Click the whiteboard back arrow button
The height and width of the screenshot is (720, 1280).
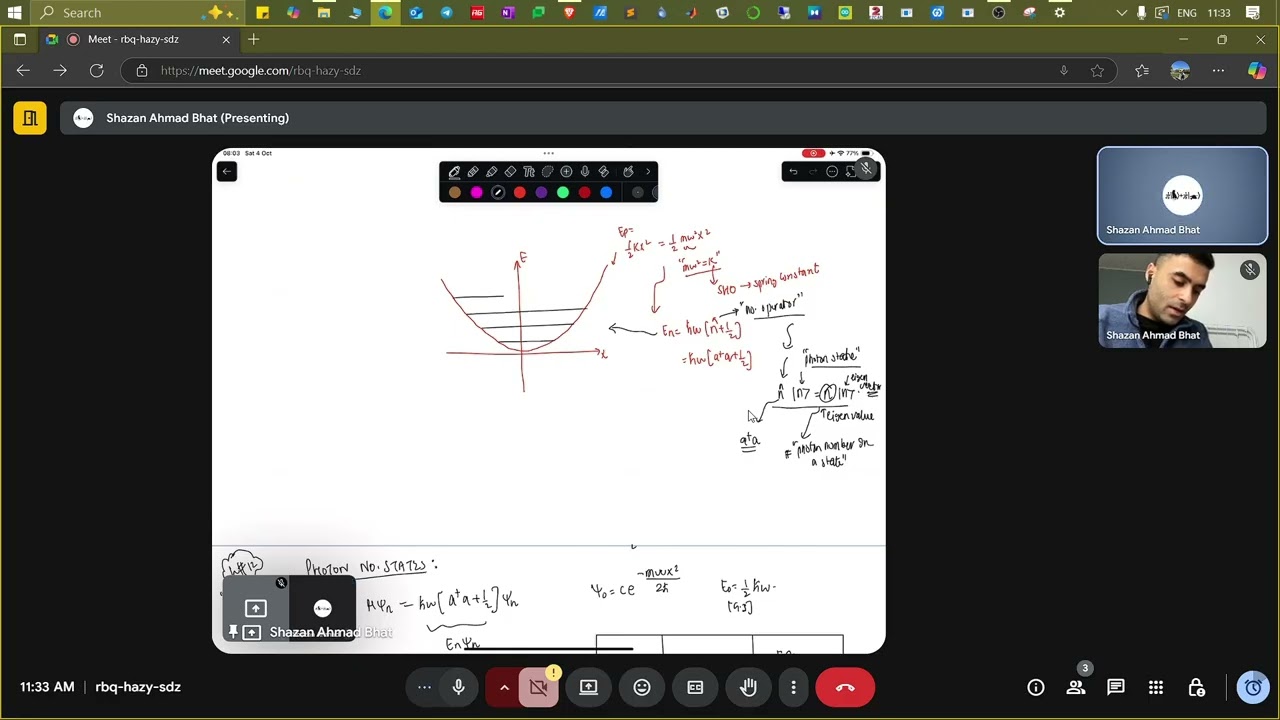tap(226, 172)
